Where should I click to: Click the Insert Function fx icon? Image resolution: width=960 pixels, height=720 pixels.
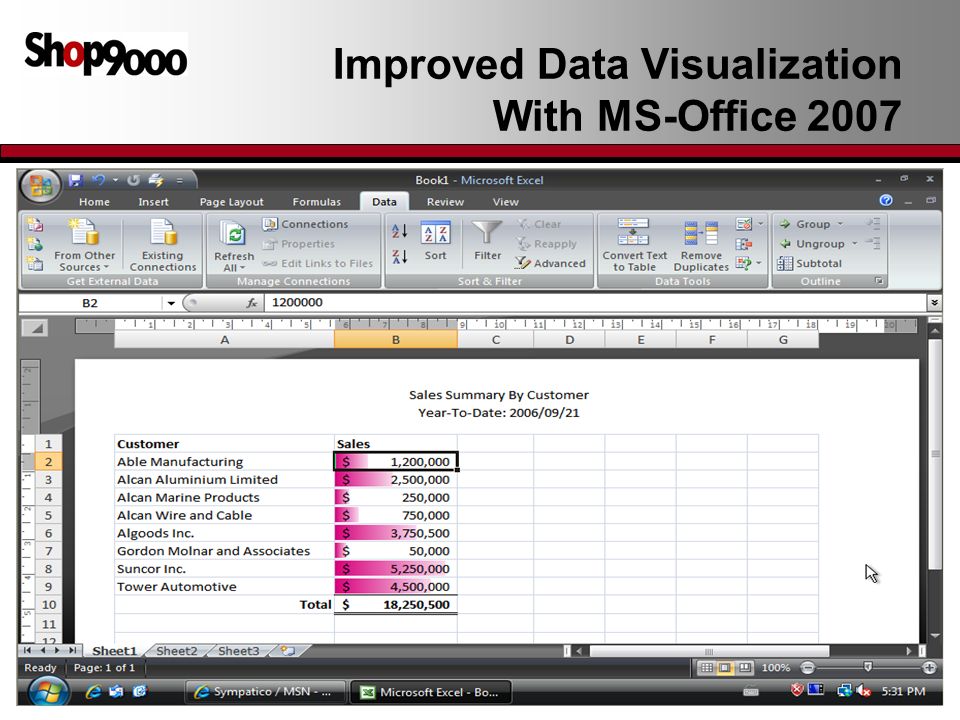pyautogui.click(x=252, y=303)
